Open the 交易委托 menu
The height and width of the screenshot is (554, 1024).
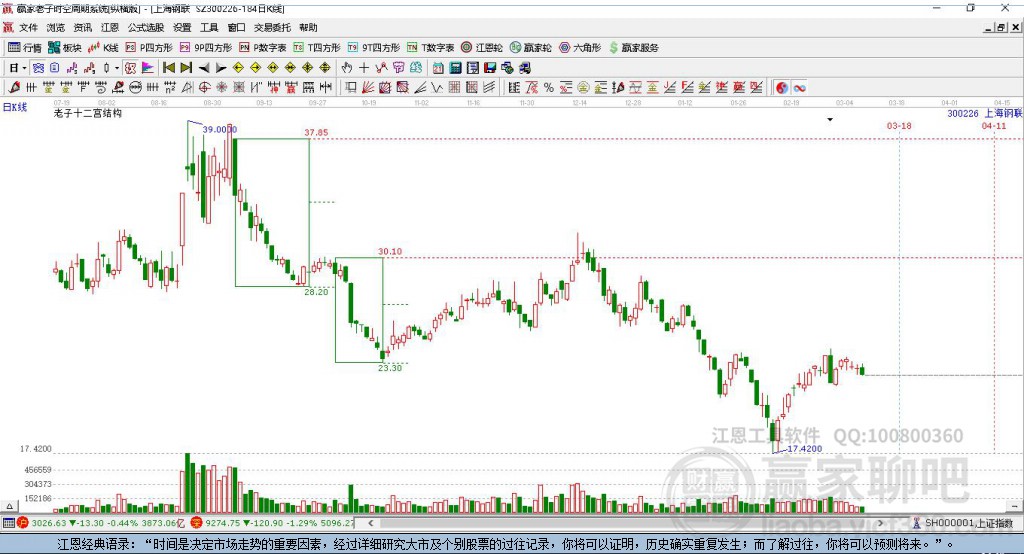point(272,27)
